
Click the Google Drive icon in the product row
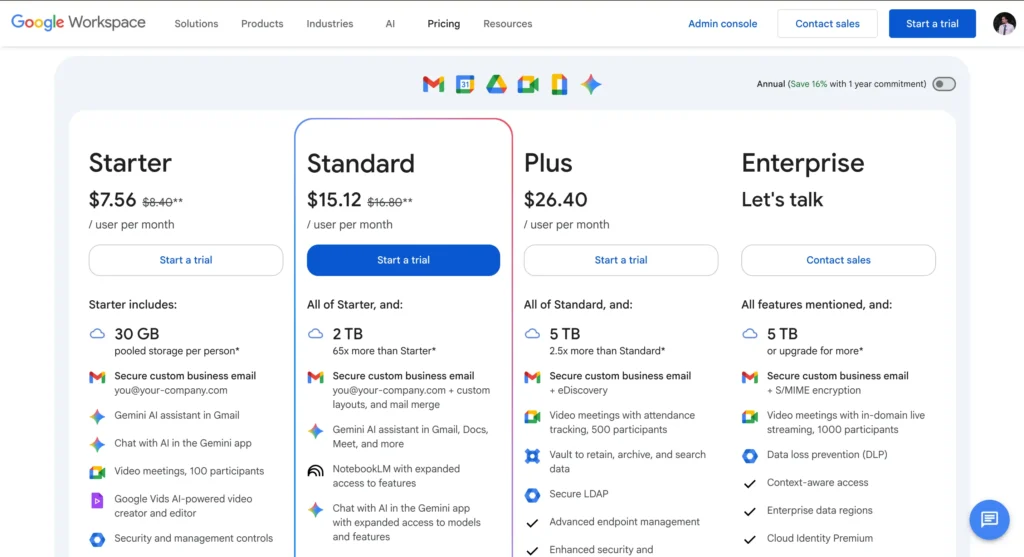click(496, 84)
